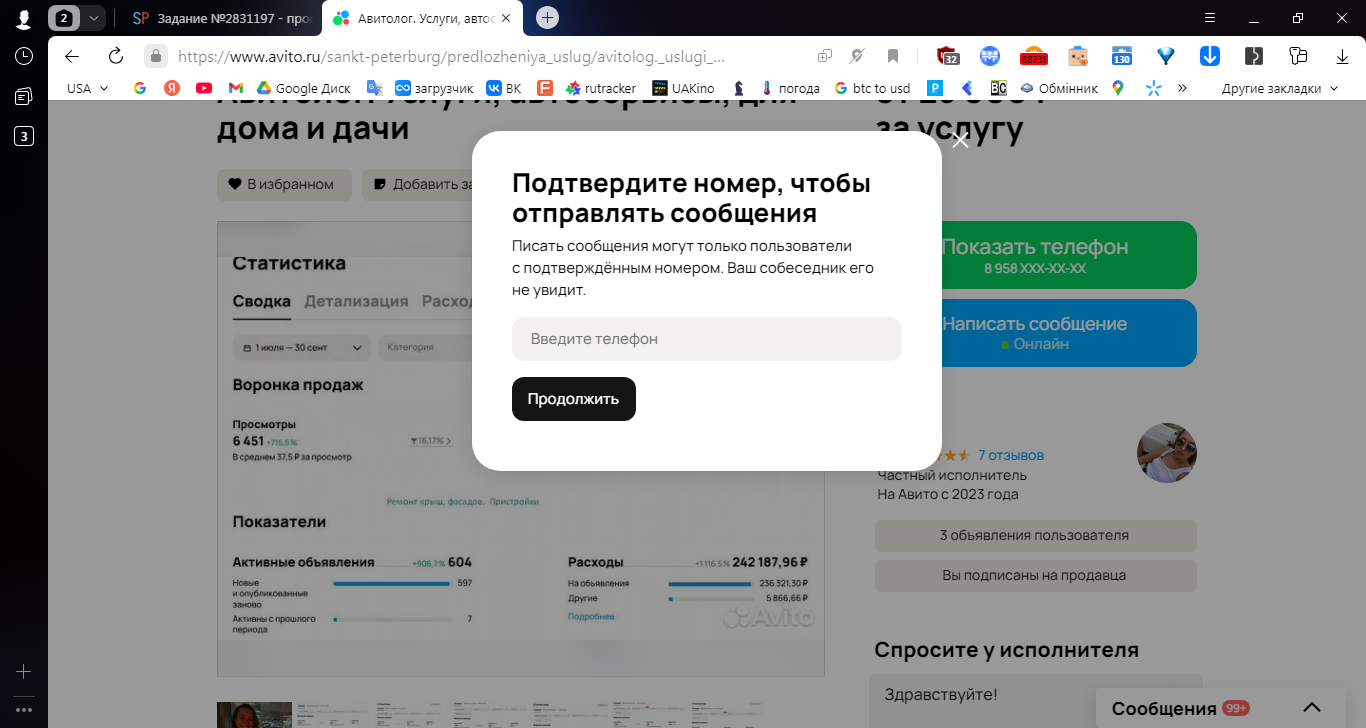
Task: Open the sidebar collections icon under history
Action: (24, 96)
